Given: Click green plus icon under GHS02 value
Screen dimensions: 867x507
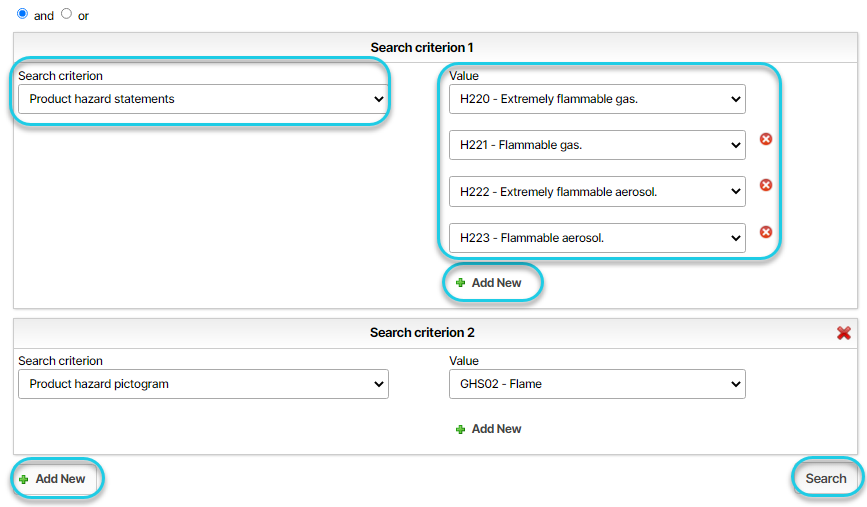Looking at the screenshot, I should tap(461, 430).
